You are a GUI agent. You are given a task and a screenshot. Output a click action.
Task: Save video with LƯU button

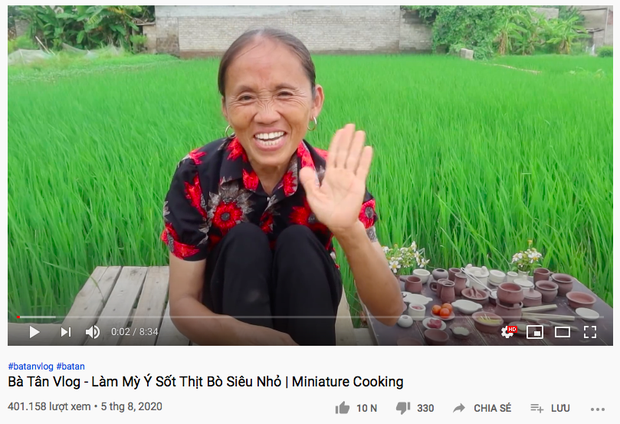click(x=560, y=408)
